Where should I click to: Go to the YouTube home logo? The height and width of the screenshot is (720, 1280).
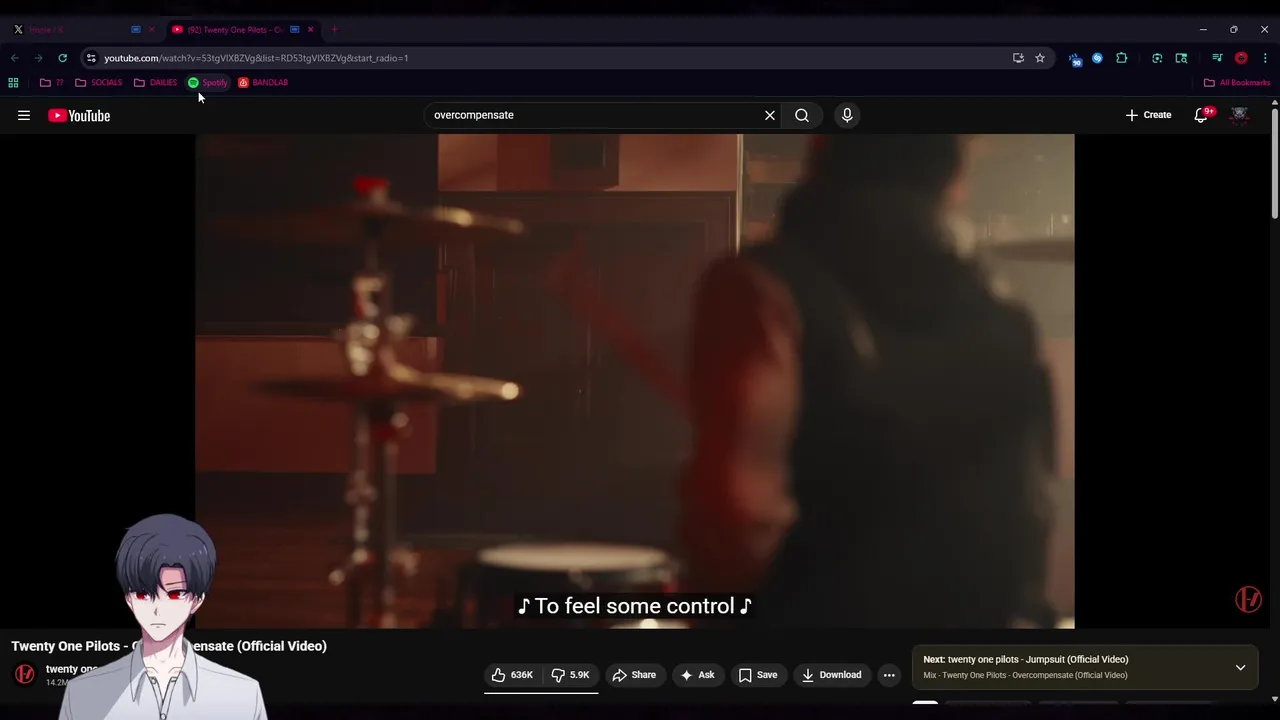click(x=79, y=116)
